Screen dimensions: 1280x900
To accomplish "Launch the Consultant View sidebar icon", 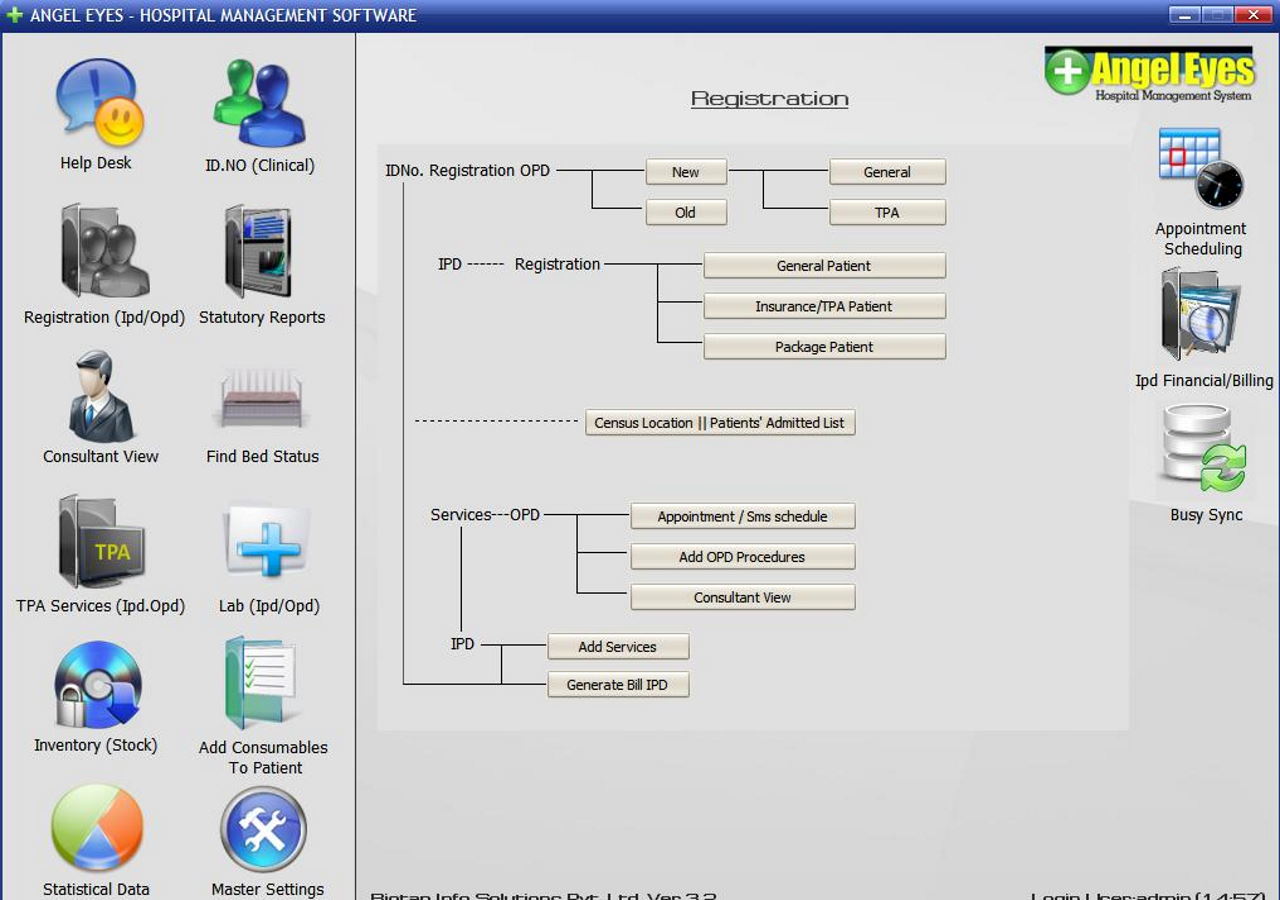I will (x=101, y=396).
